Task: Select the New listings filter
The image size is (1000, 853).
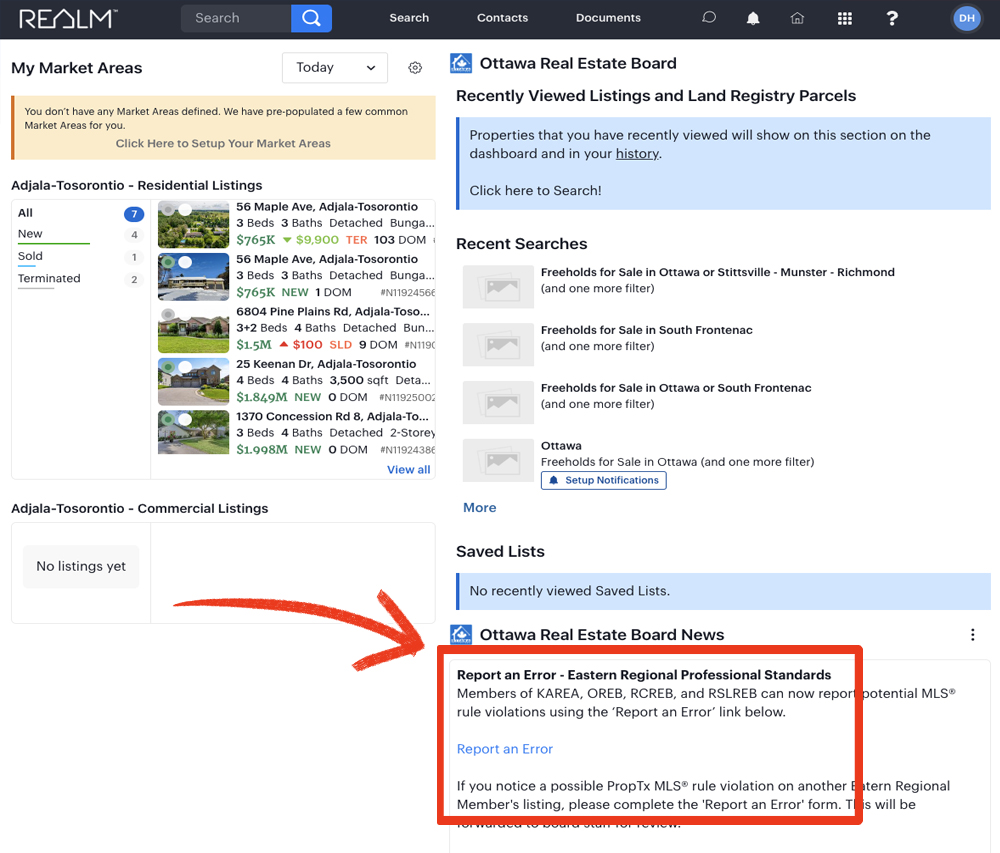Action: (31, 234)
